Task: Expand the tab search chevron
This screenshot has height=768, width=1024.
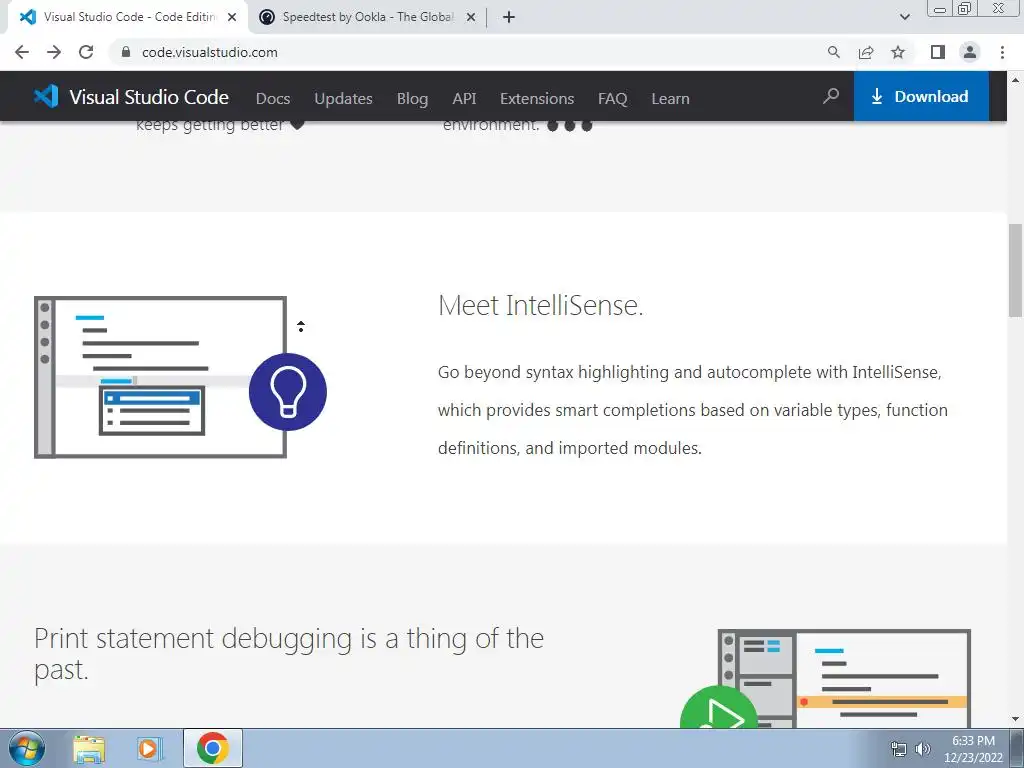Action: click(904, 18)
